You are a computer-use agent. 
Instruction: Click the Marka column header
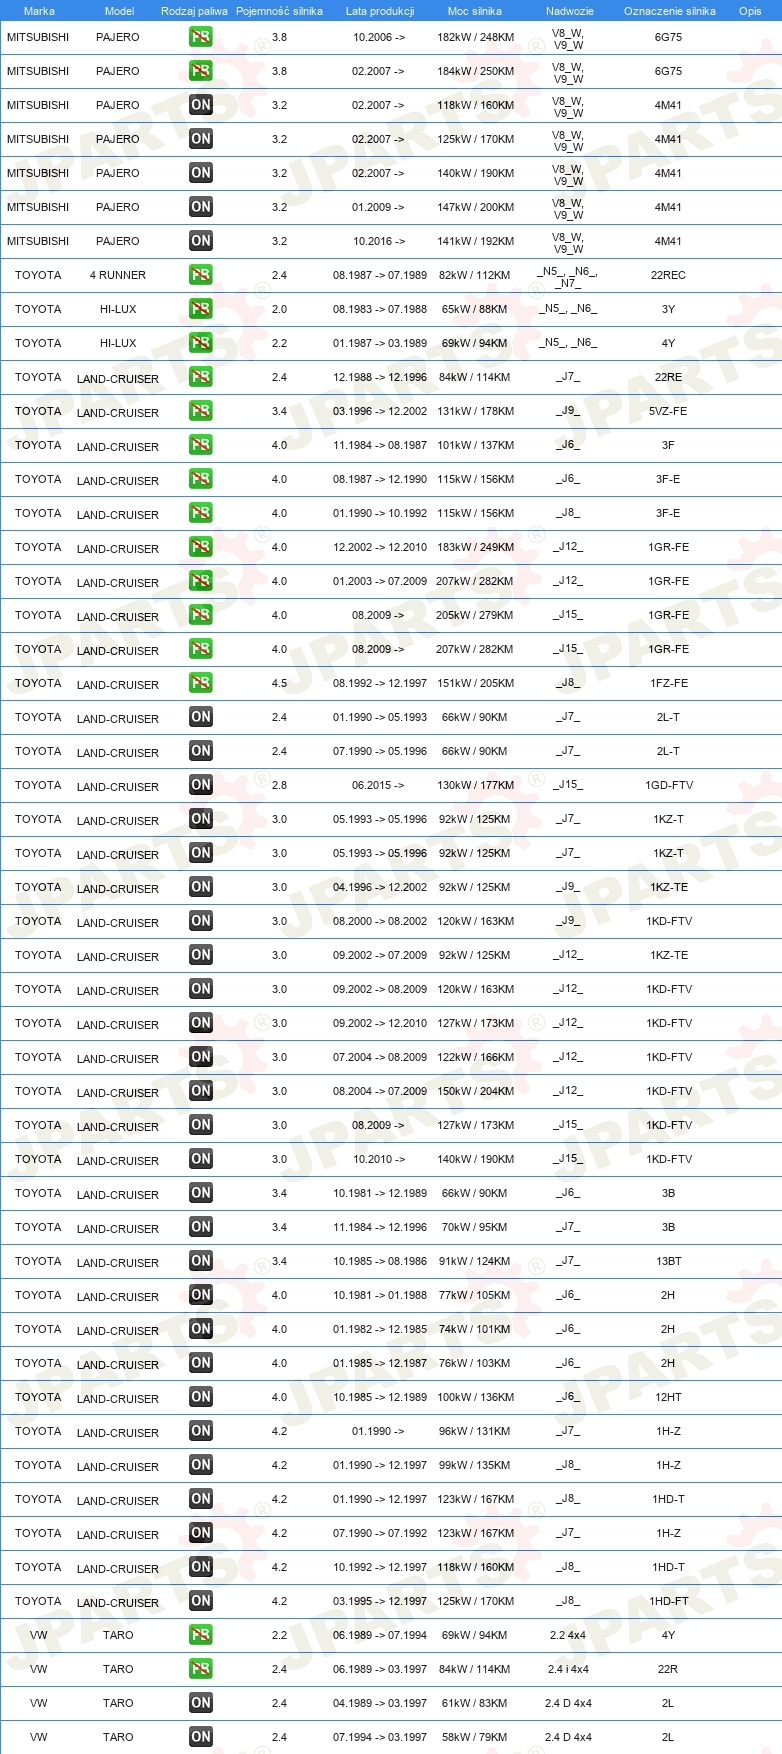click(39, 11)
